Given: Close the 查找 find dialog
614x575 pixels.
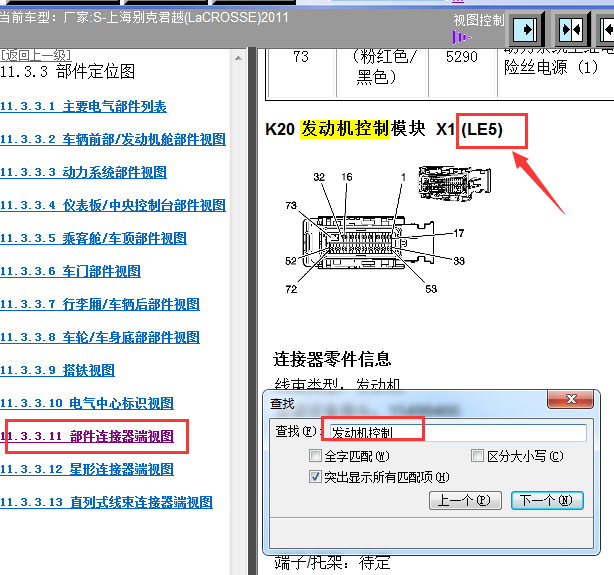Looking at the screenshot, I should 571,399.
